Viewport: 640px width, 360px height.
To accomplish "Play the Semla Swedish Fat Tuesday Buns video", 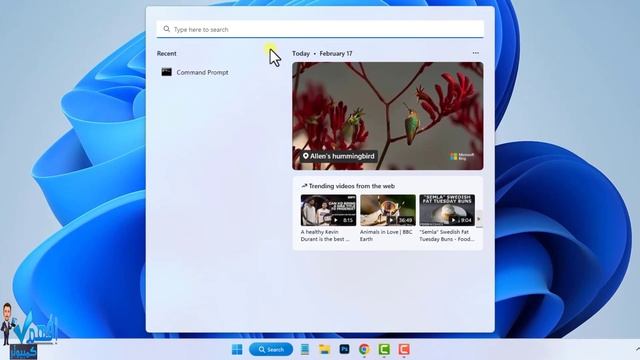I will (447, 210).
